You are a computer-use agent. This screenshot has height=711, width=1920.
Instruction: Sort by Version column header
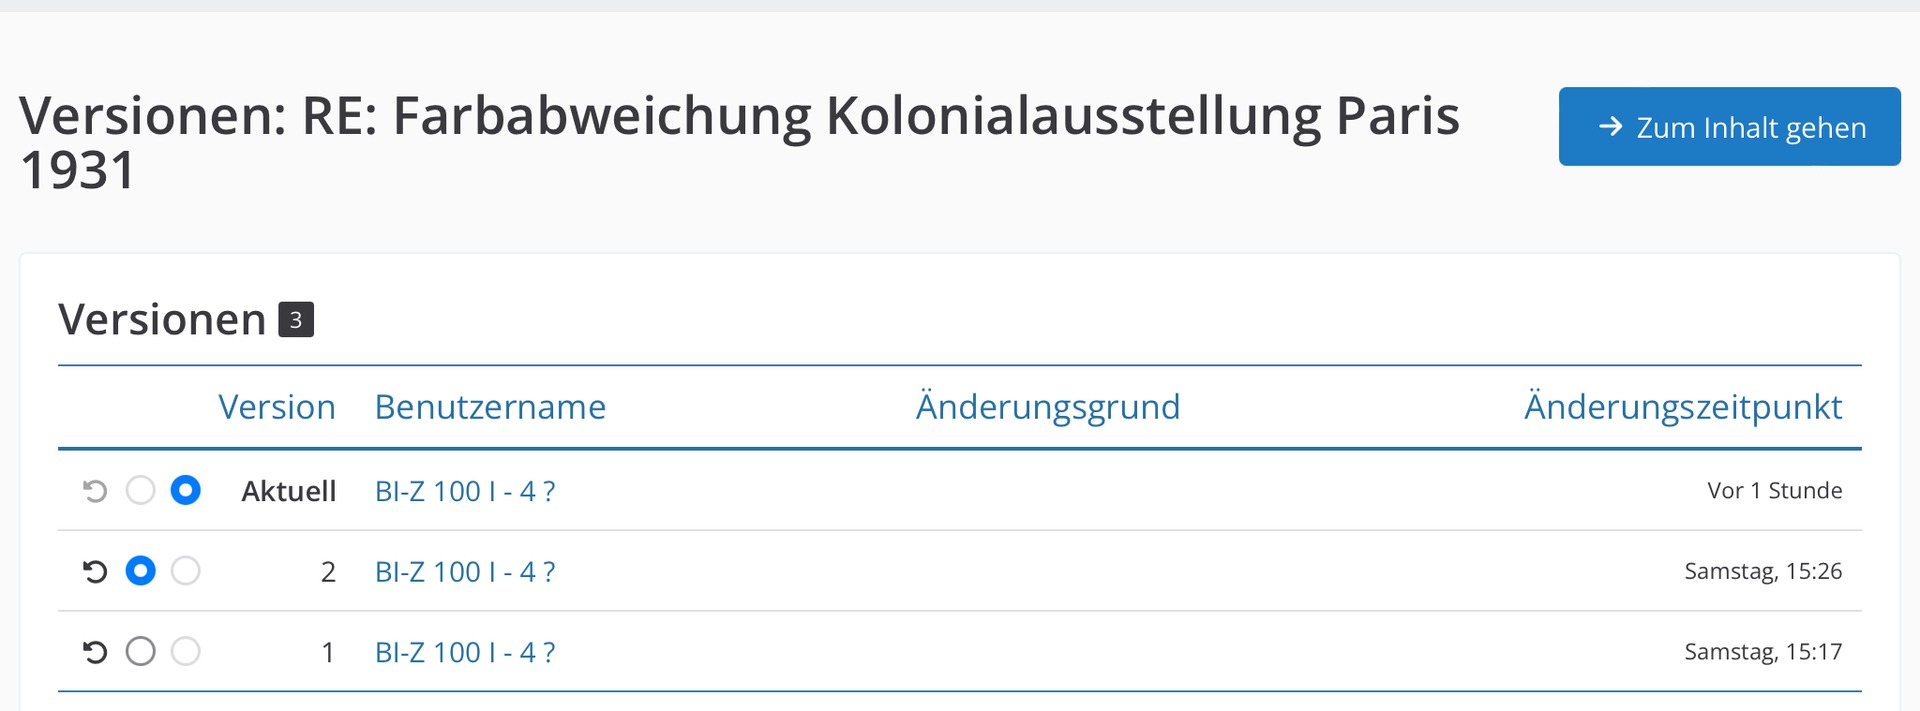pos(276,407)
